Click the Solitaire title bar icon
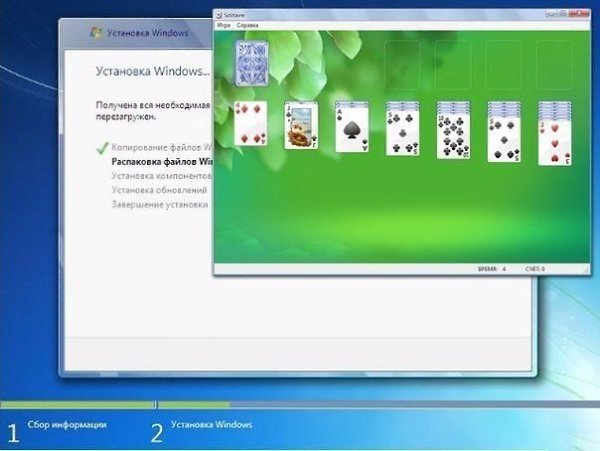The height and width of the screenshot is (451, 600). point(219,15)
